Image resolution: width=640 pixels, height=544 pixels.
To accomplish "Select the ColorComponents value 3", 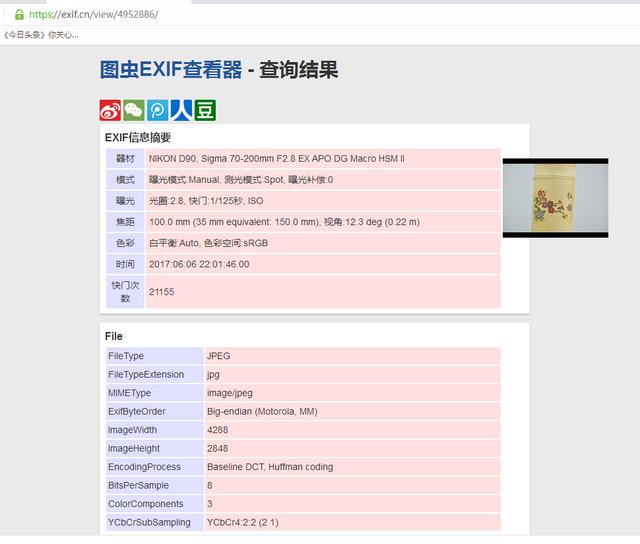I will tap(353, 504).
